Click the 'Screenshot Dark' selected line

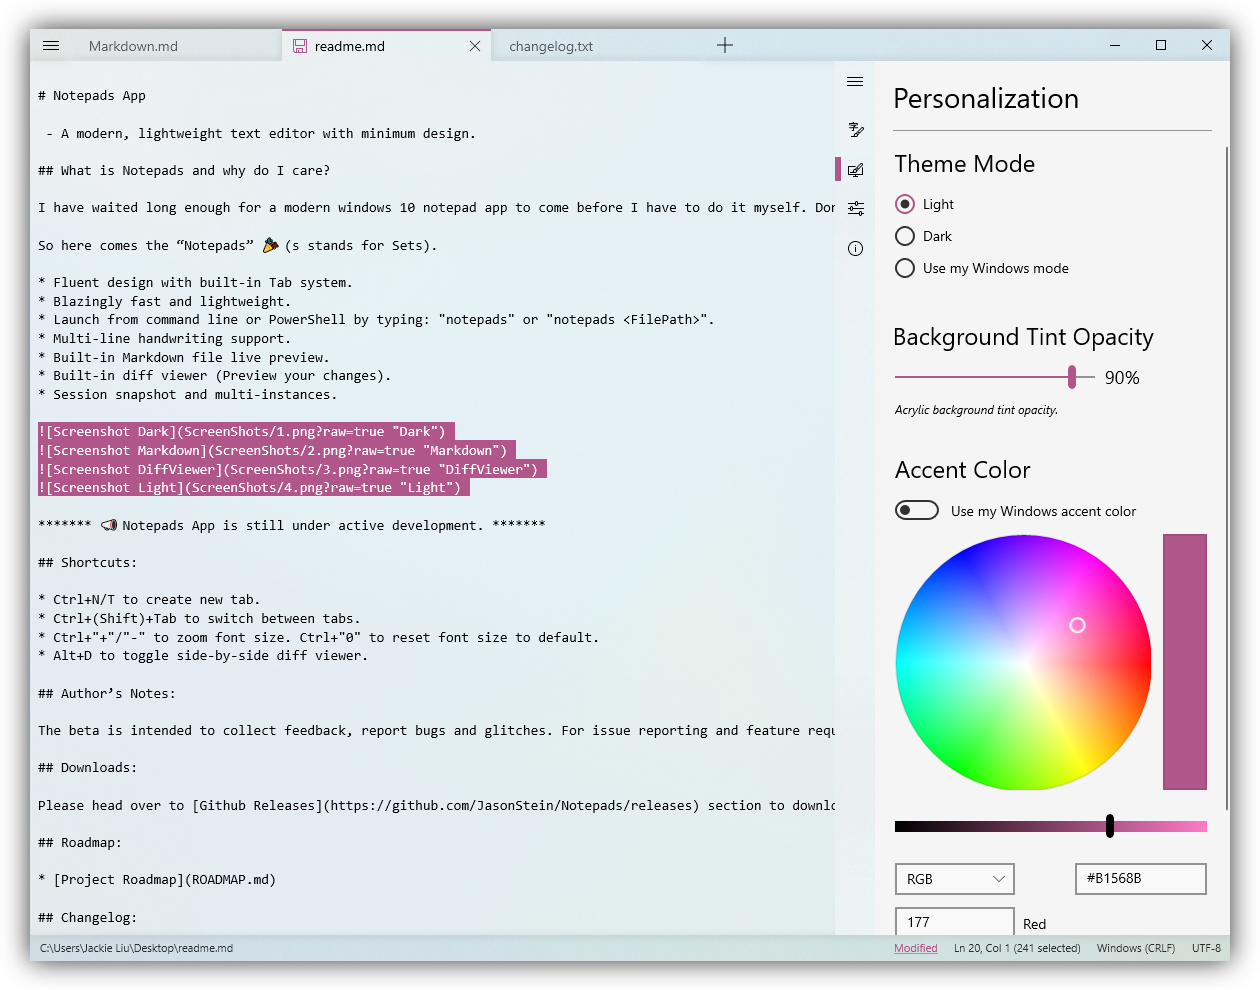[247, 432]
